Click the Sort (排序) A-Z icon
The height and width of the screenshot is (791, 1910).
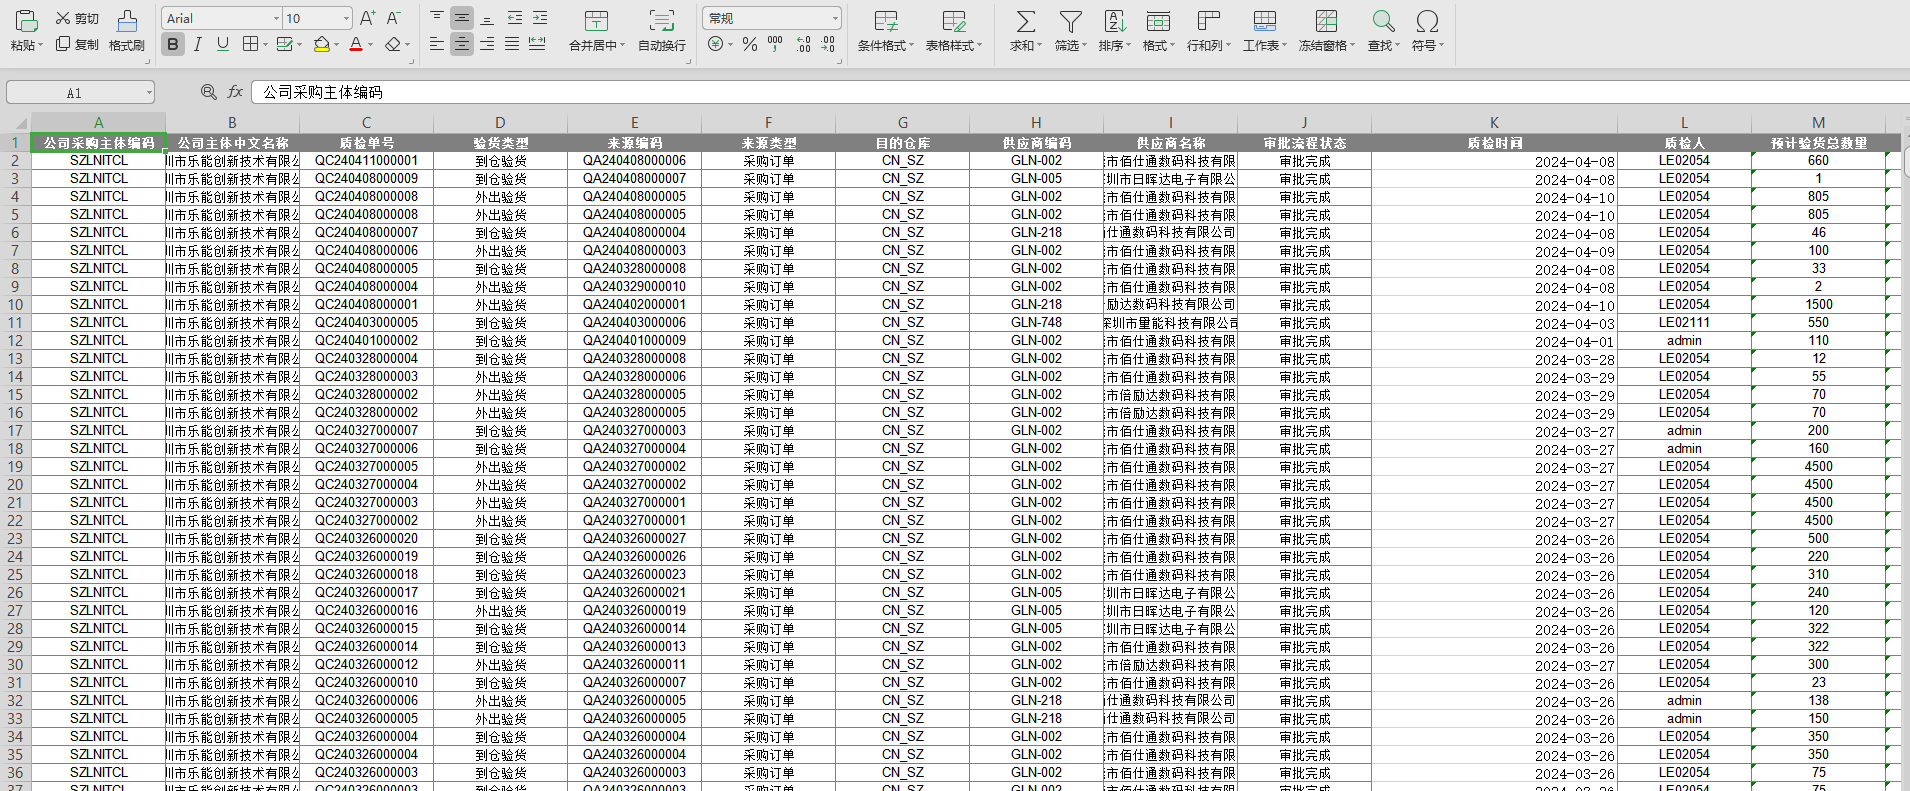(1114, 22)
